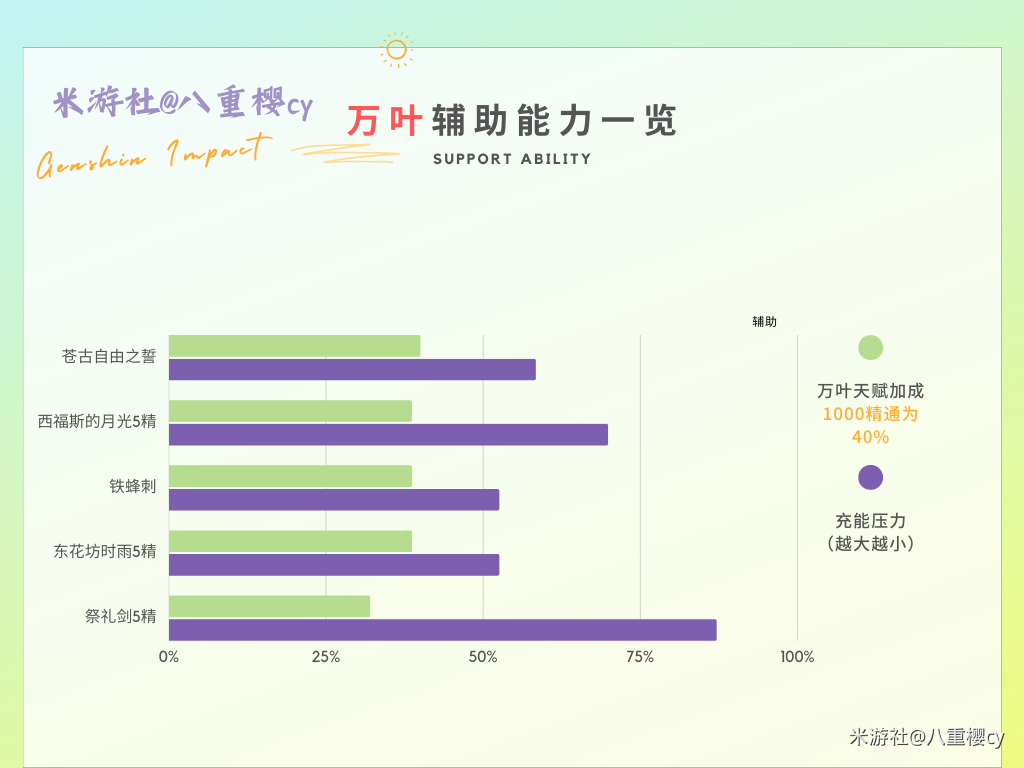Viewport: 1024px width, 768px height.
Task: Click purple bar for 东花坊时雨5精
Action: pyautogui.click(x=334, y=565)
